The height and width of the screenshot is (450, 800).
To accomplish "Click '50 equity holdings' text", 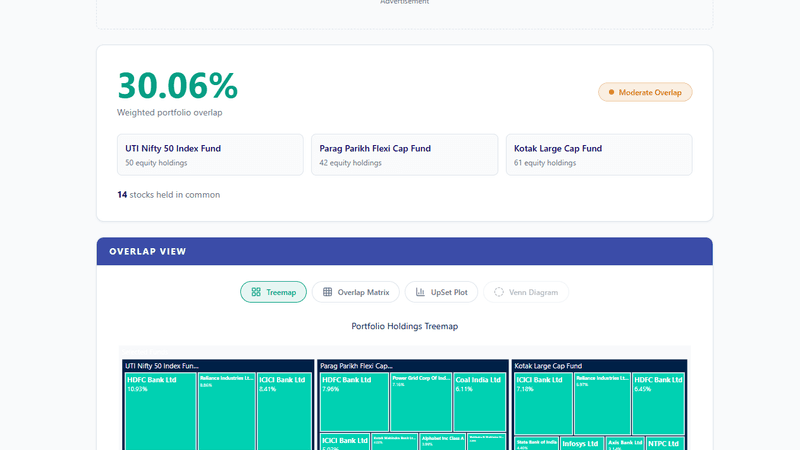I will coord(156,163).
